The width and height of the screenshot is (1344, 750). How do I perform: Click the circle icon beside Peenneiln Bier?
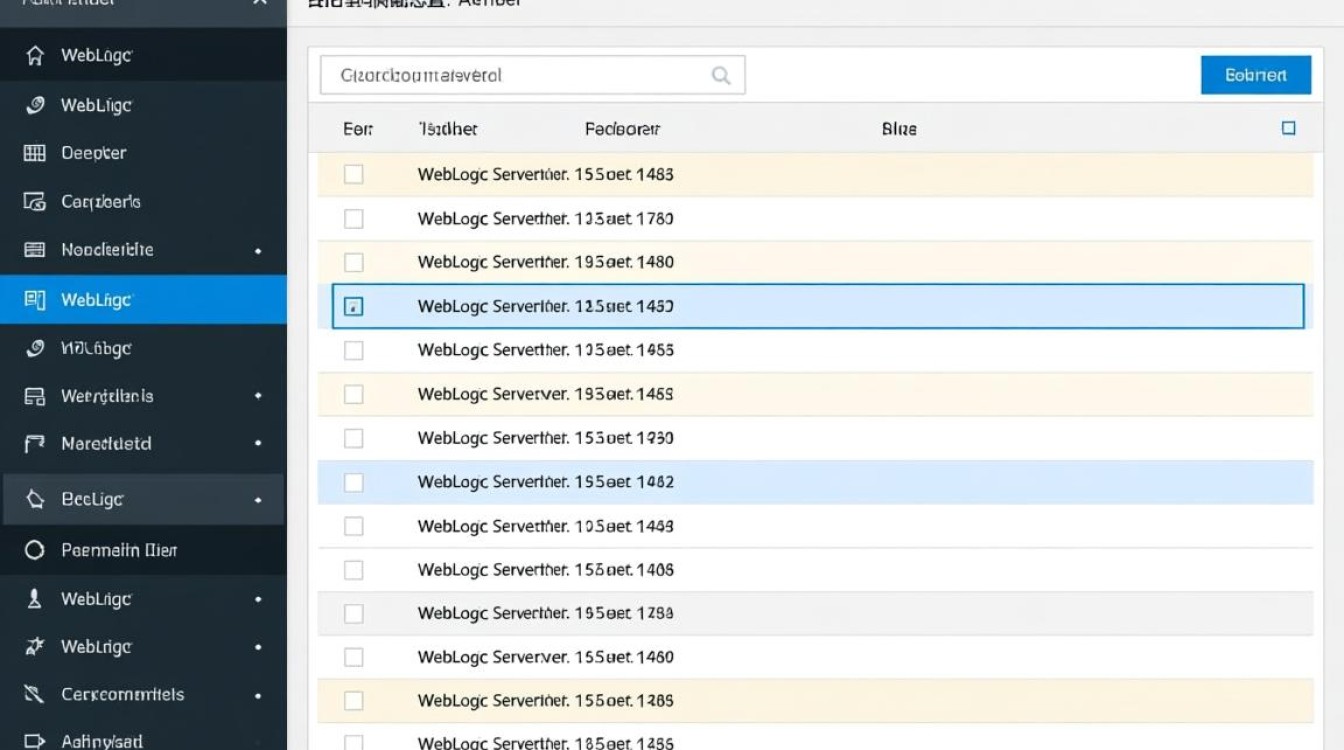point(35,550)
